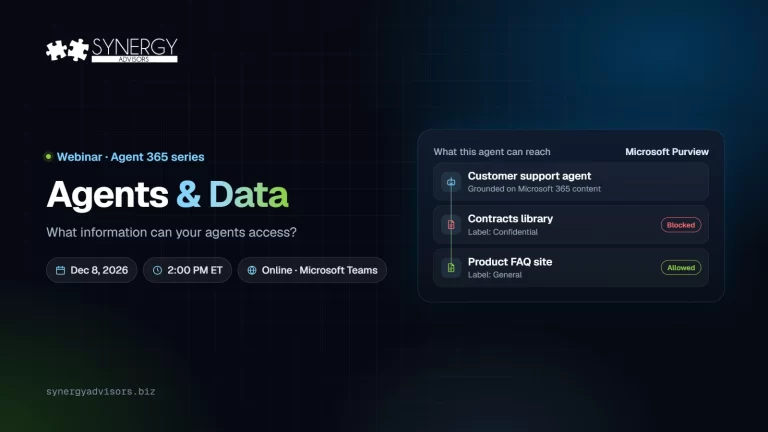Click the SYNERGY ADVISORS wordmark

pyautogui.click(x=135, y=50)
